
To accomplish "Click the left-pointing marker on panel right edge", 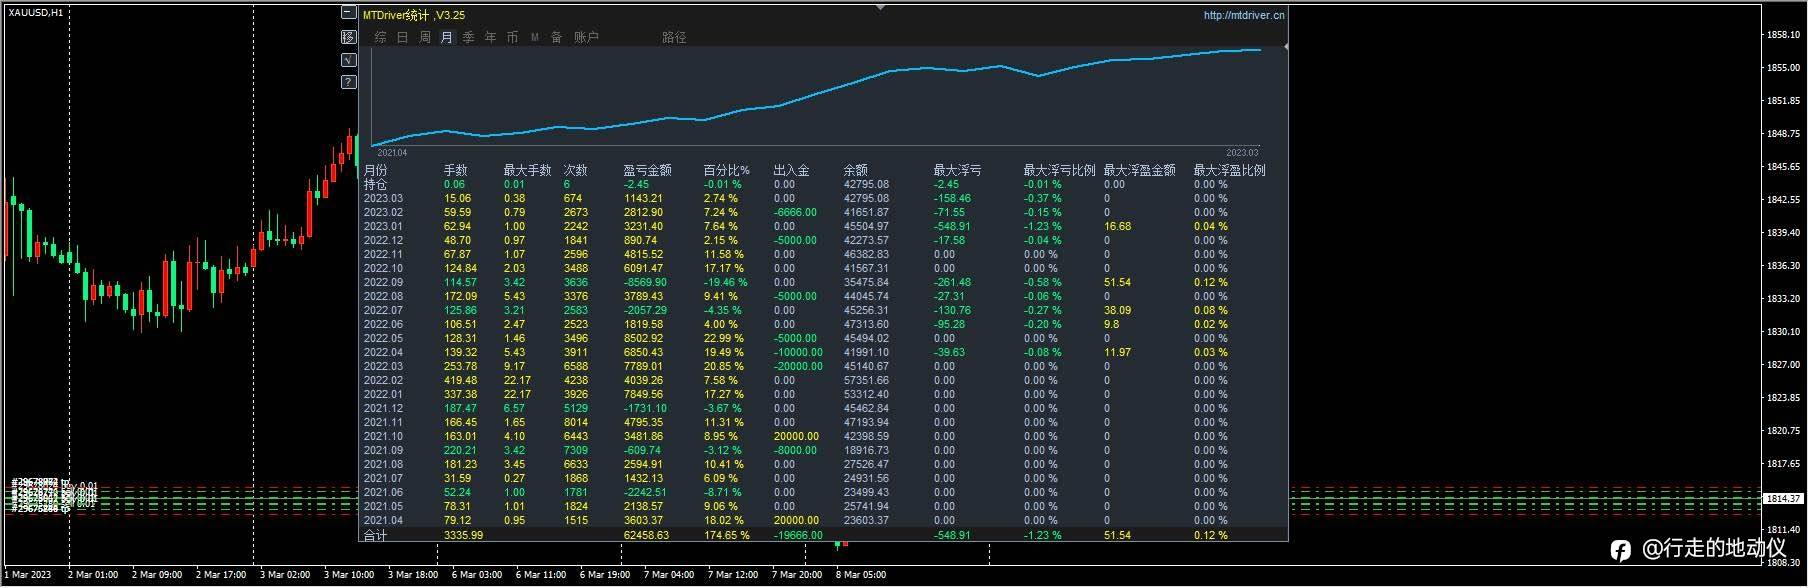I will point(1285,47).
